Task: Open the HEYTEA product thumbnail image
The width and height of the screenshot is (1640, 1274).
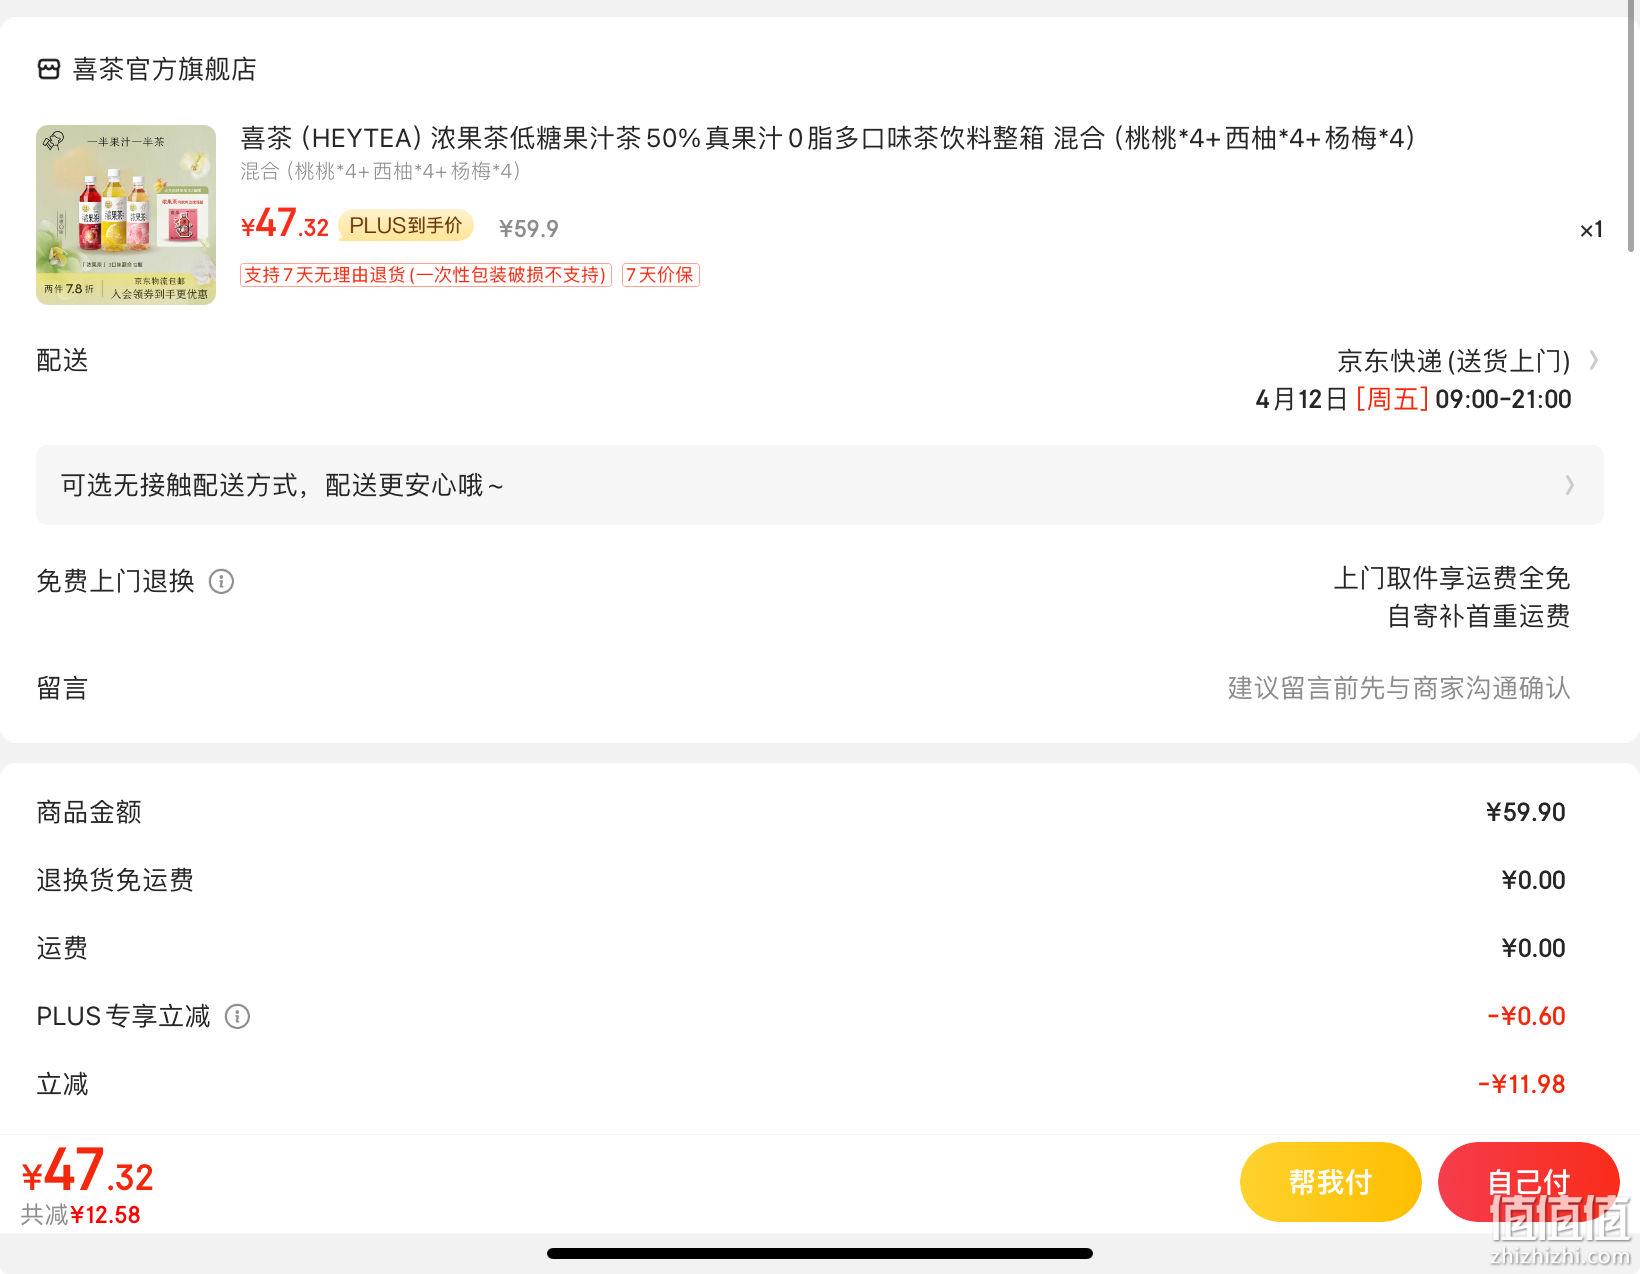Action: tap(126, 215)
